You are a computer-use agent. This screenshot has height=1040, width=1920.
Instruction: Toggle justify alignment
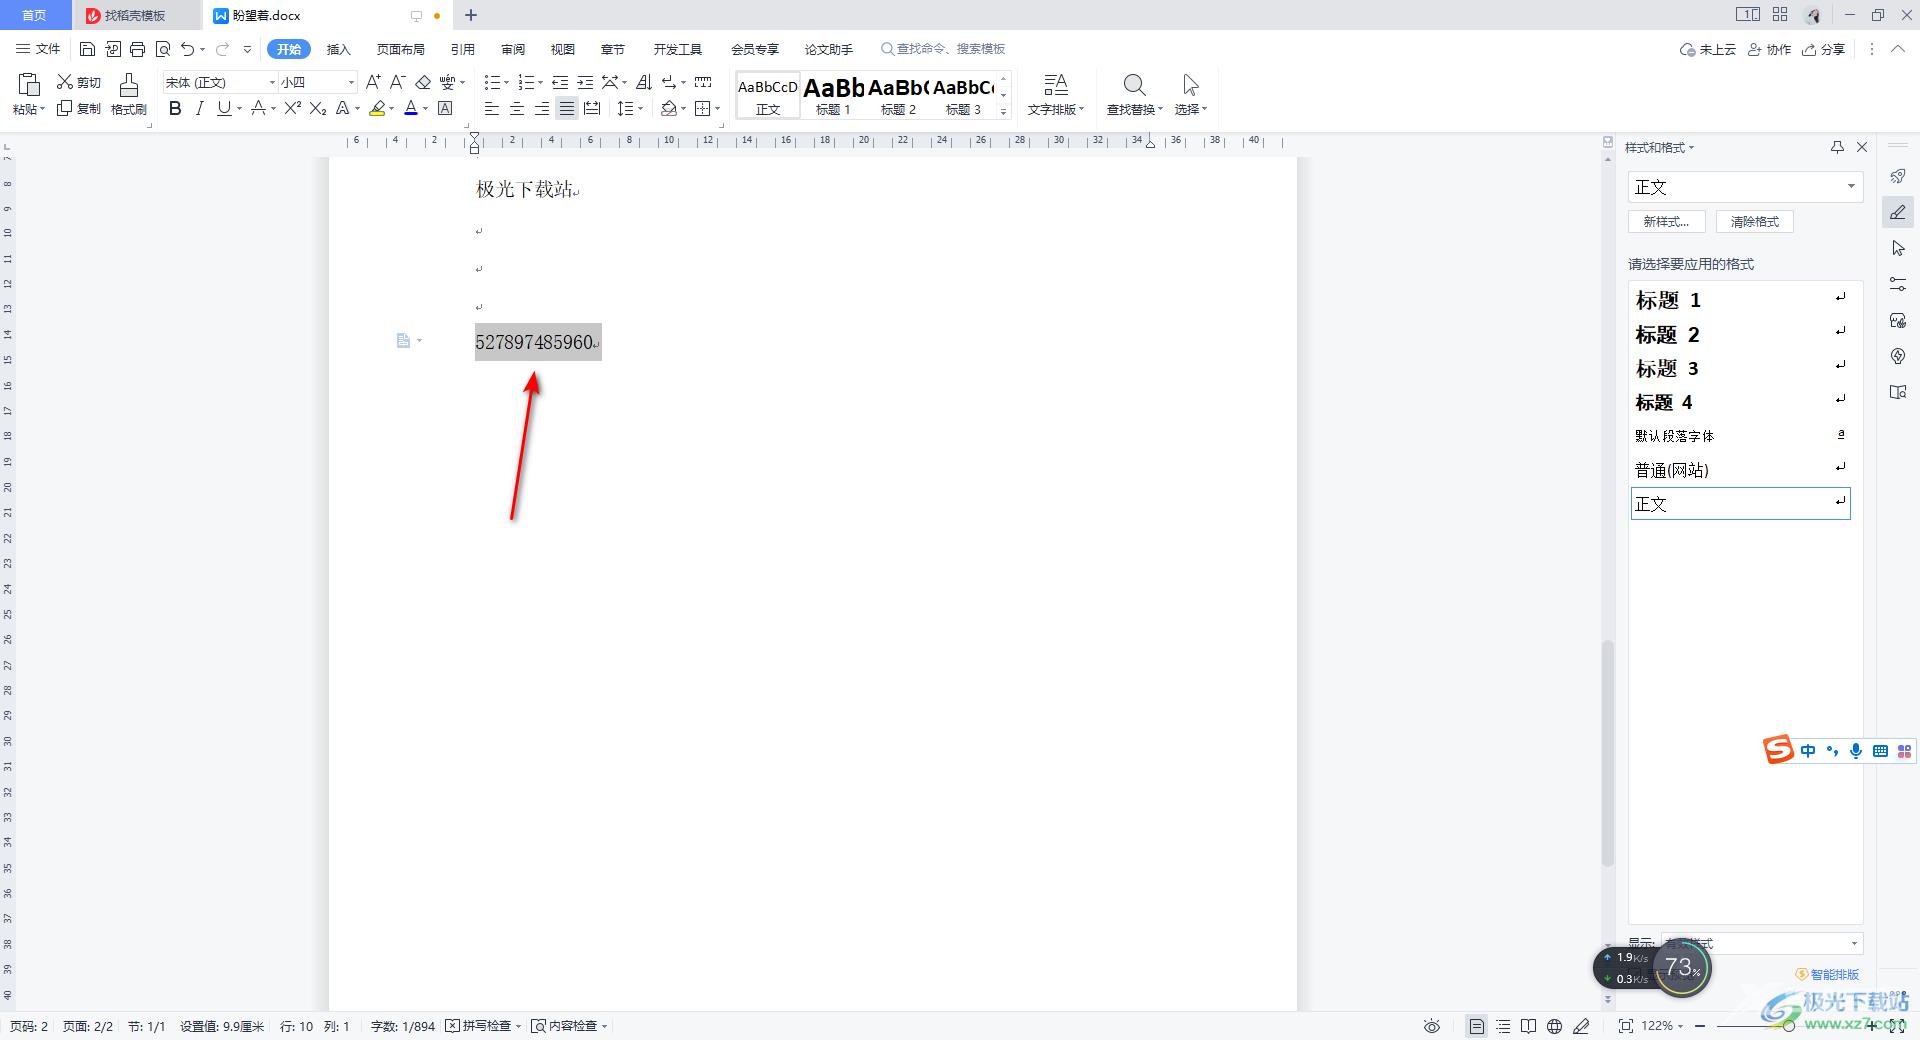567,108
